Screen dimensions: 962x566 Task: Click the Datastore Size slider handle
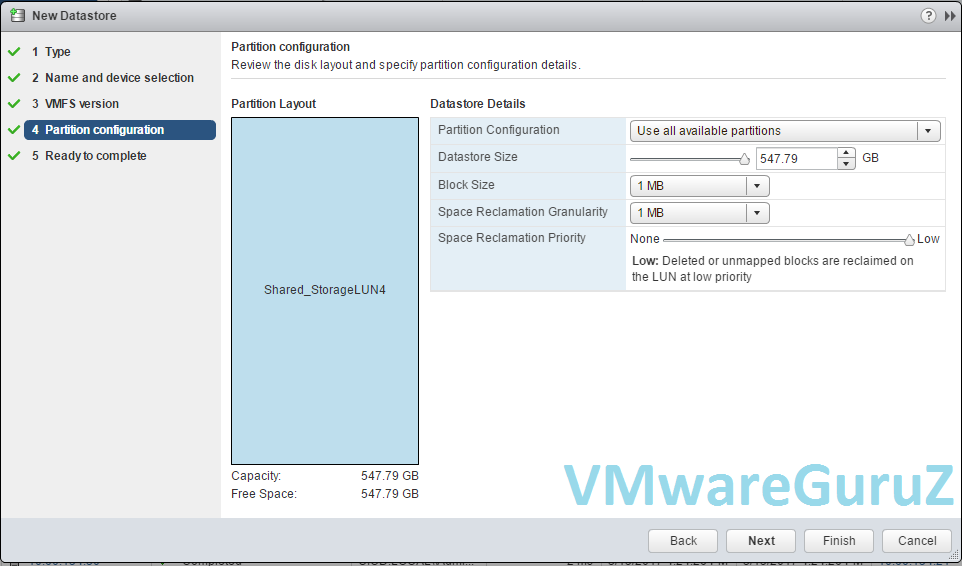point(744,159)
